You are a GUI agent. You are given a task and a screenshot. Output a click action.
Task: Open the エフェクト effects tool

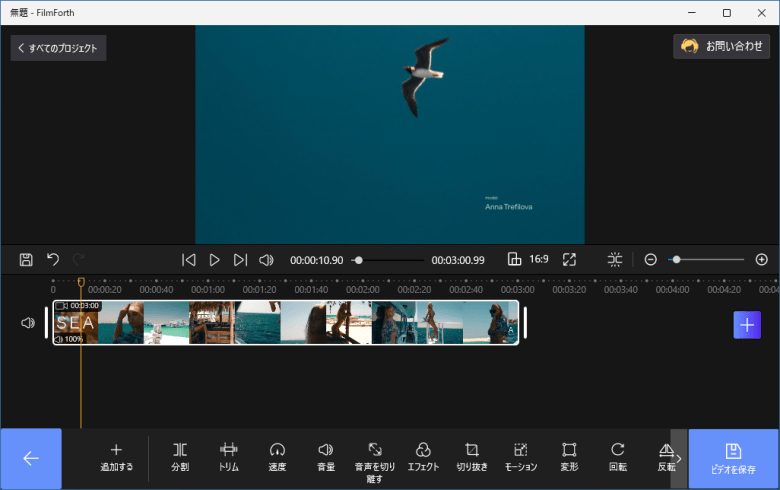[x=423, y=457]
